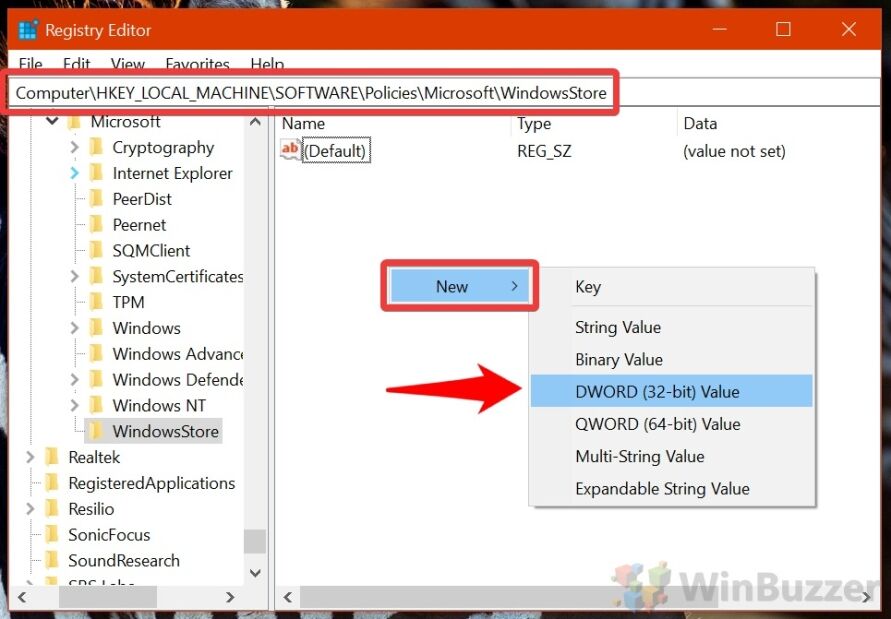This screenshot has height=619, width=891.
Task: Select Multi-String Value
Action: (x=672, y=456)
